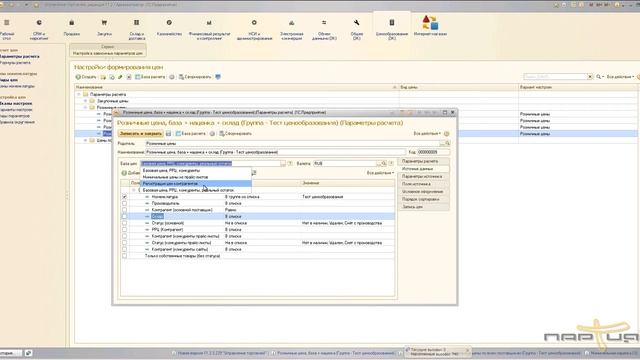Collapse the Параметры расчета tree folder

79,94
